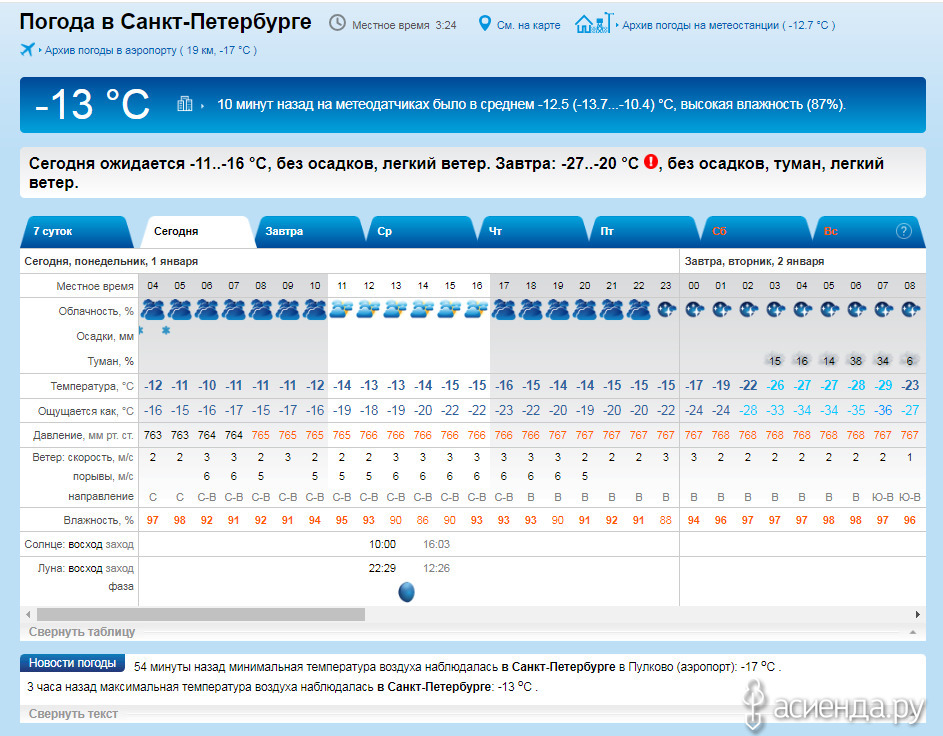Click the scrollbar left arrow
The image size is (943, 736).
tap(28, 615)
